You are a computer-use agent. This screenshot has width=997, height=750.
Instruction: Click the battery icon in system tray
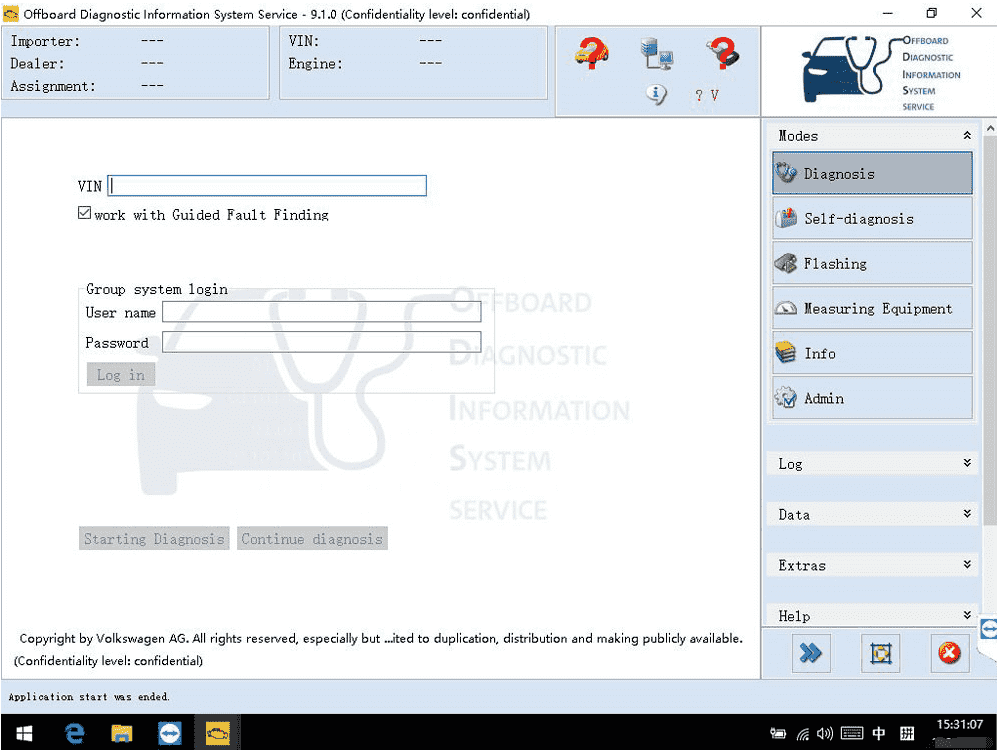[x=778, y=733]
